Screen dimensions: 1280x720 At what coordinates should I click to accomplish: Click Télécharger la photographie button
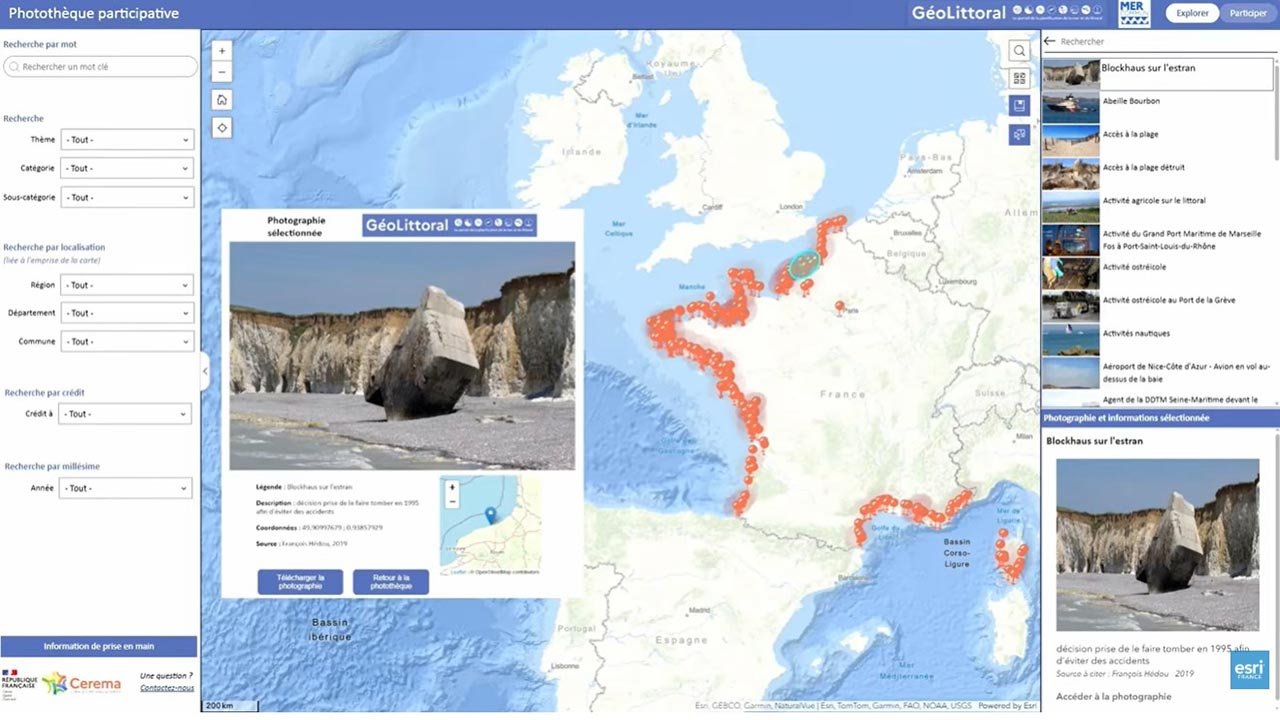tap(300, 582)
